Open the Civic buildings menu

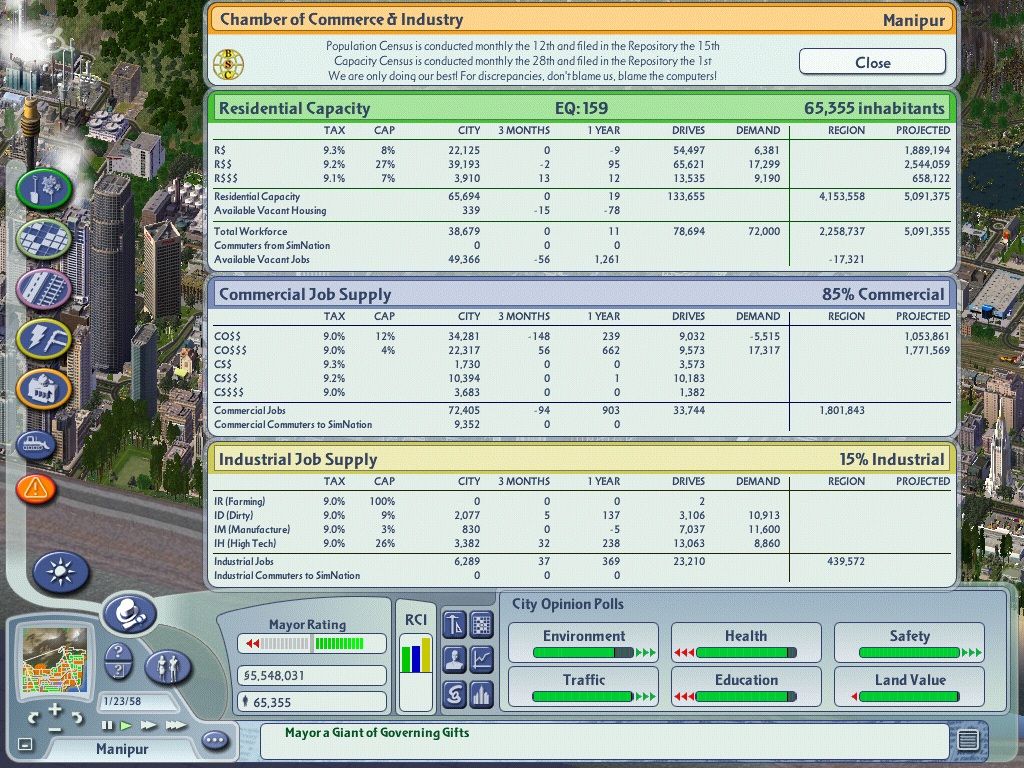click(x=44, y=389)
